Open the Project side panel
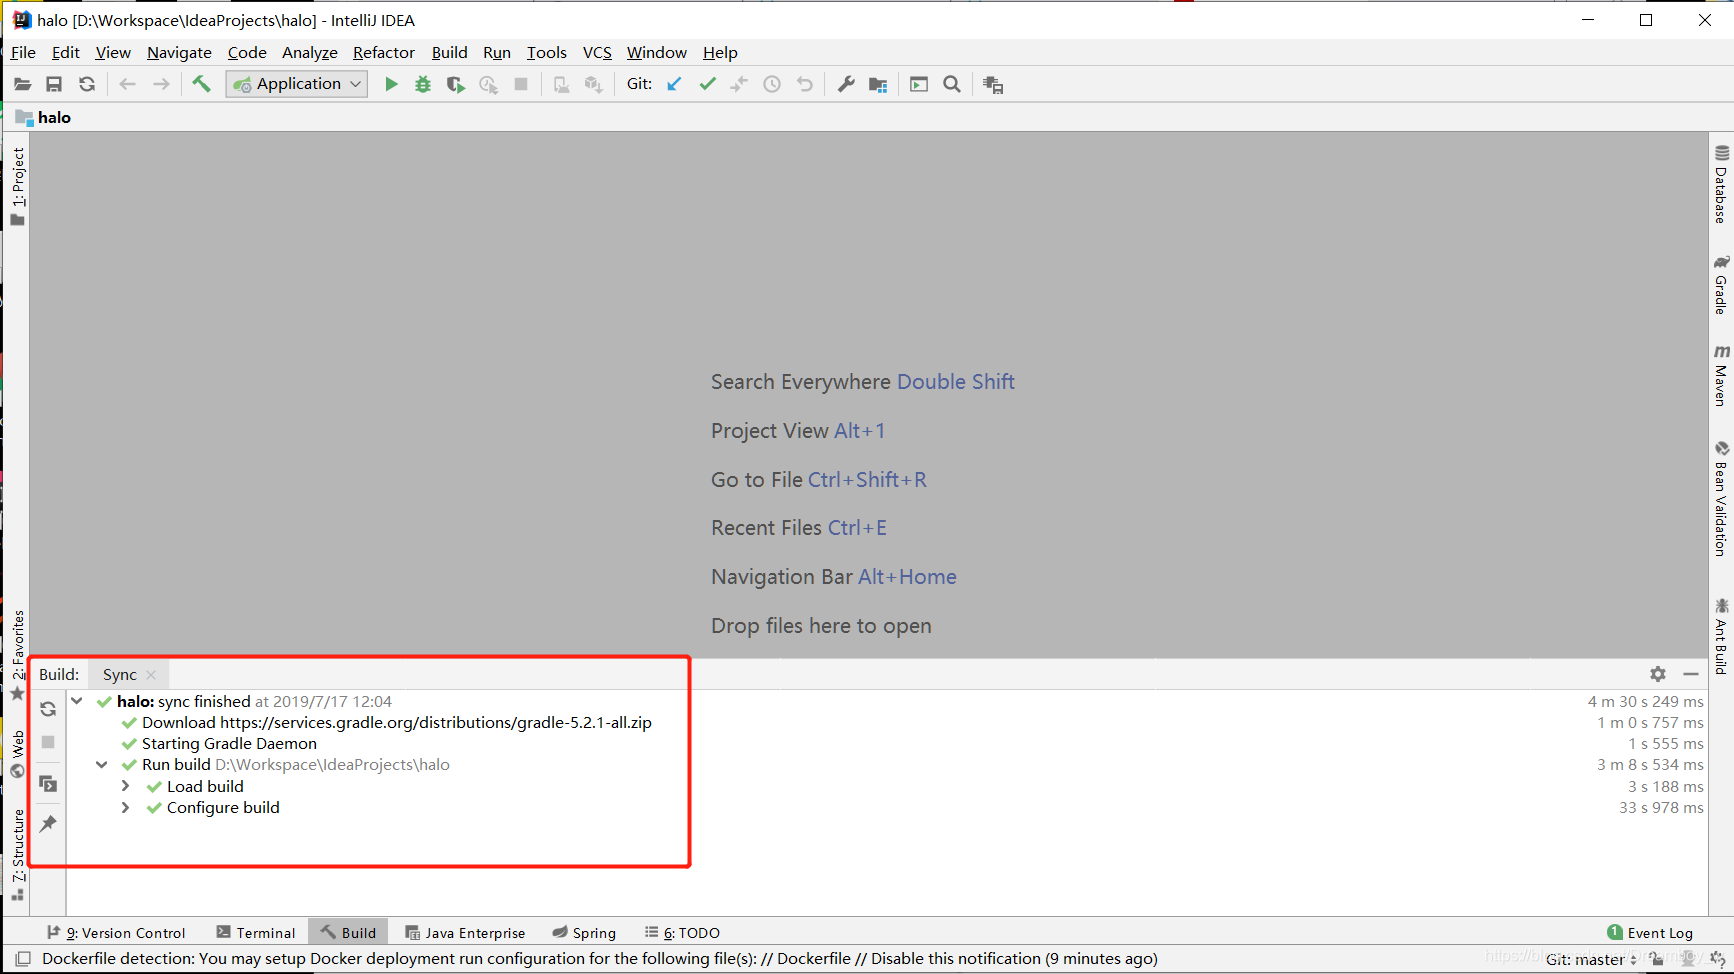Screen dimensions: 1734x974 18,187
